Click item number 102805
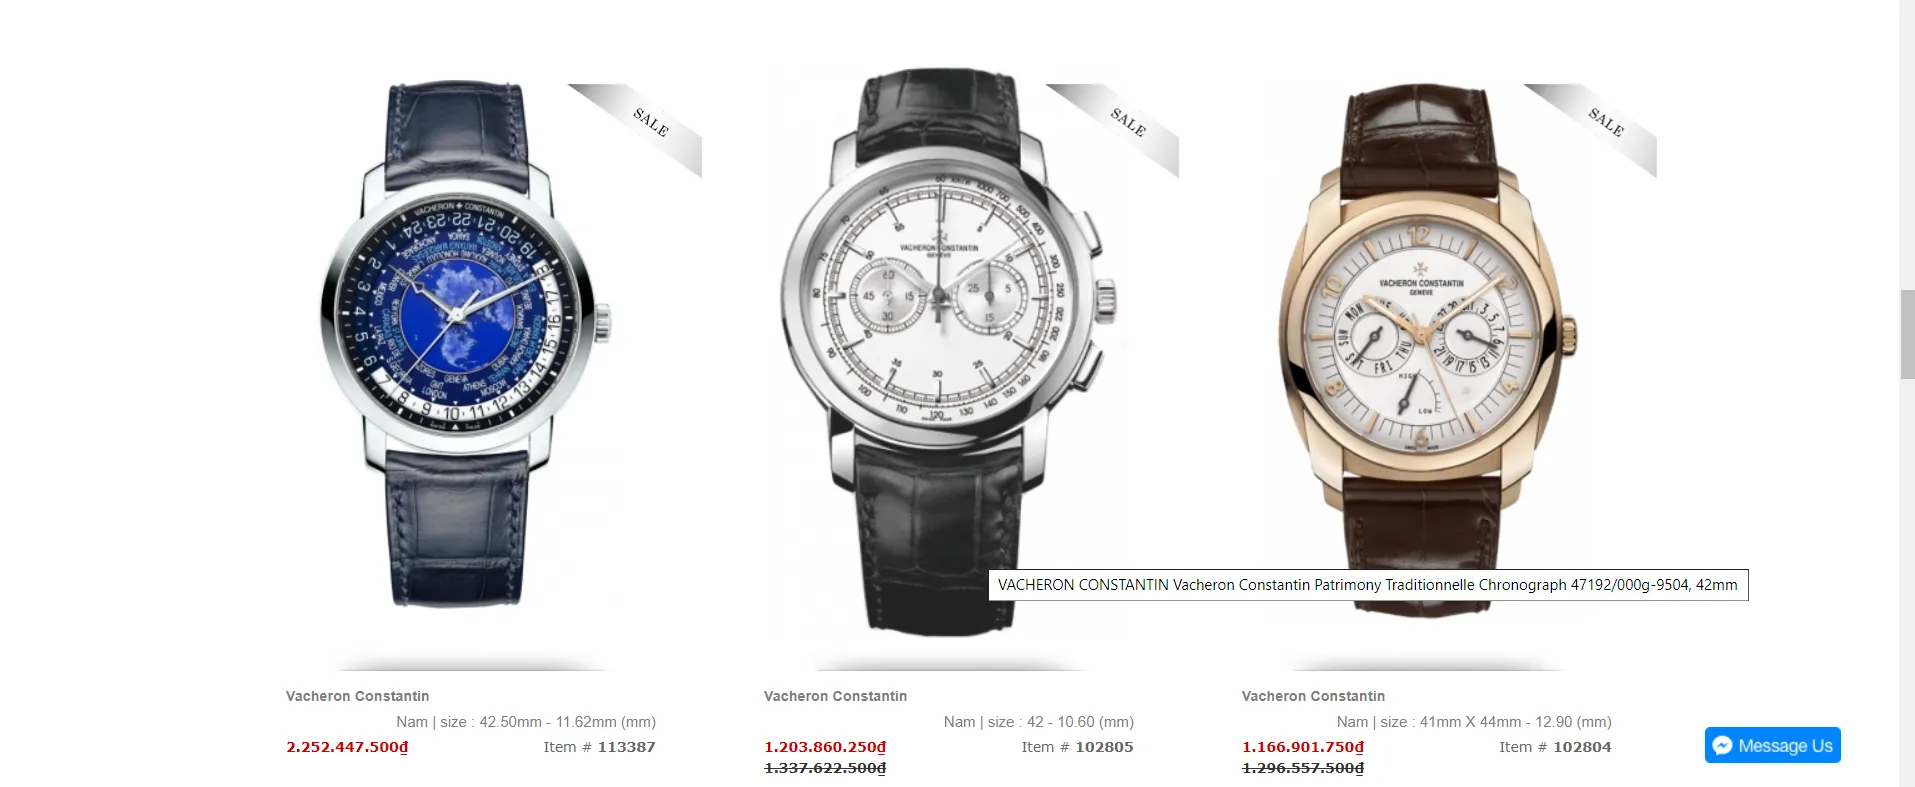The image size is (1915, 787). coord(1104,747)
